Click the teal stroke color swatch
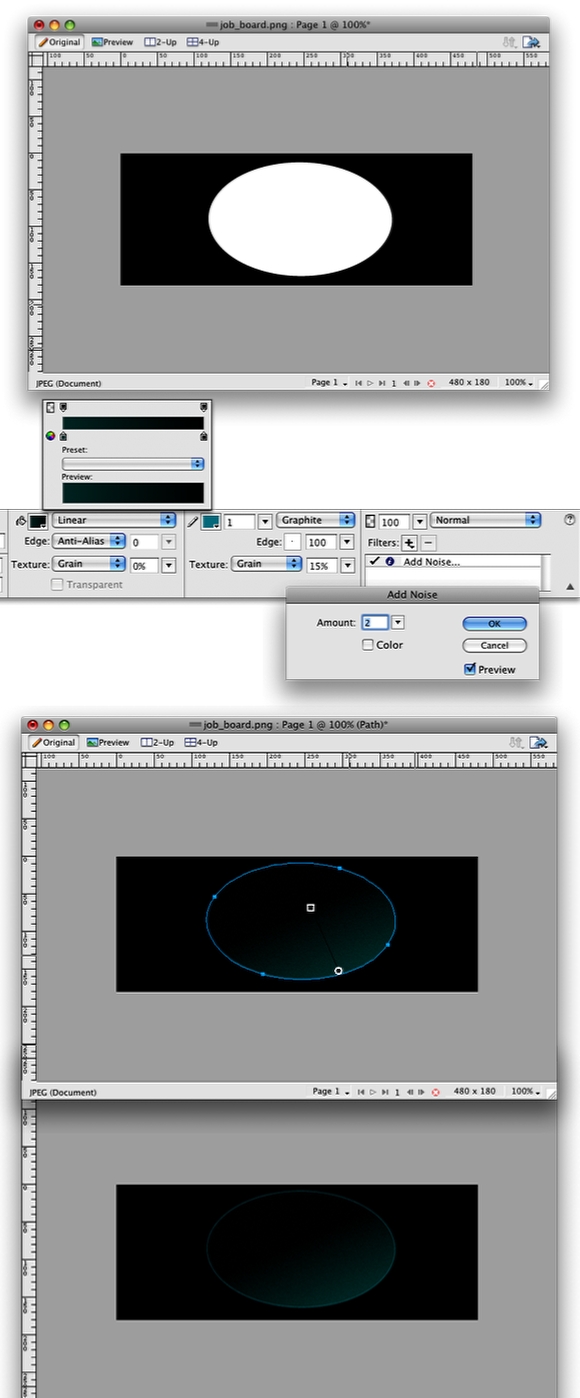The width and height of the screenshot is (580, 1398). tap(211, 521)
